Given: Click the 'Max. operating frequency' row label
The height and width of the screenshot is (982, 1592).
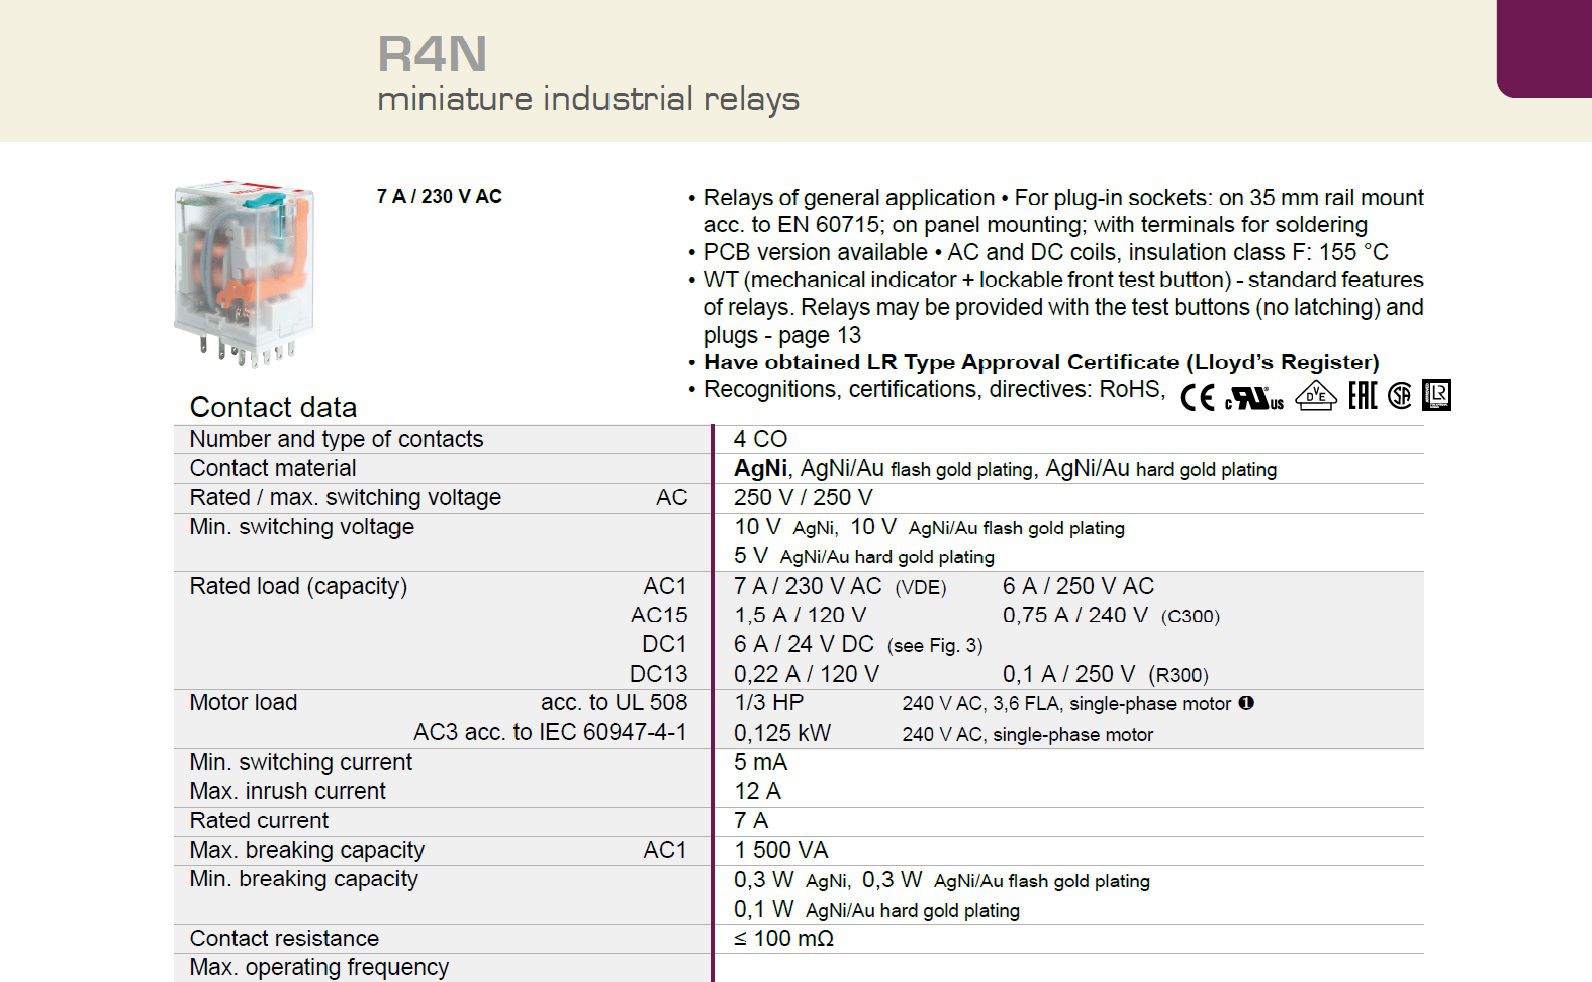Looking at the screenshot, I should pos(319,967).
